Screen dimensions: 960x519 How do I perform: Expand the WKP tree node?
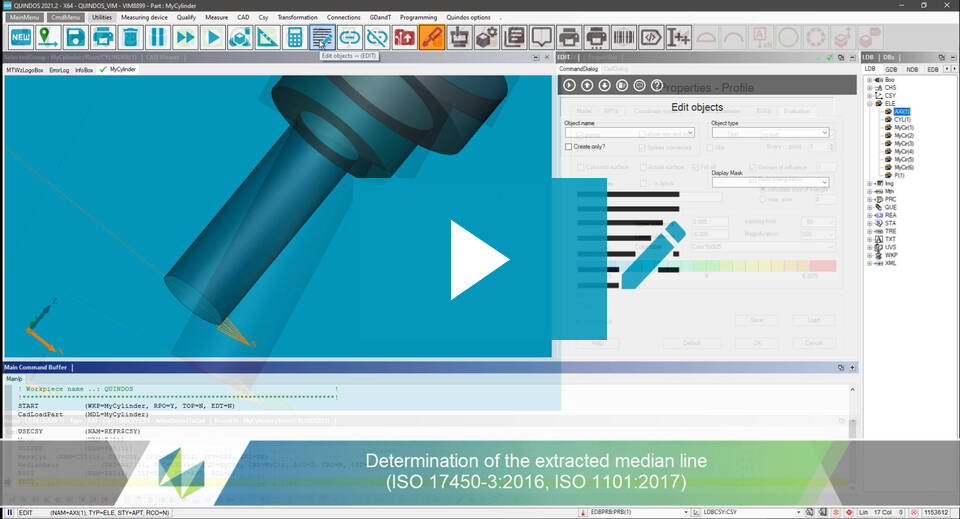(x=869, y=255)
